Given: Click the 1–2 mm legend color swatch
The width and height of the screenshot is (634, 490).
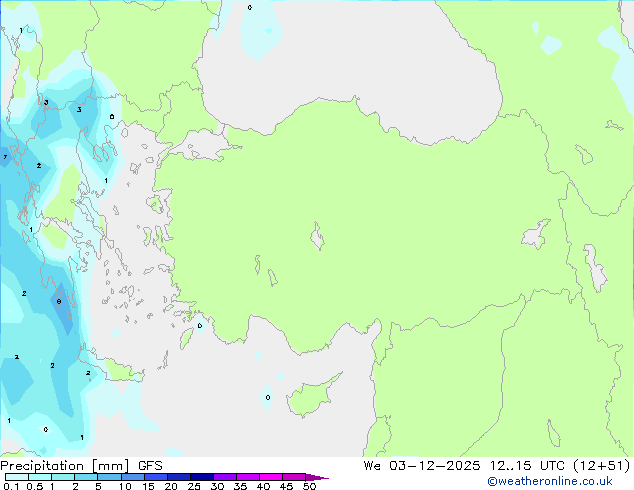Looking at the screenshot, I should (63, 477).
